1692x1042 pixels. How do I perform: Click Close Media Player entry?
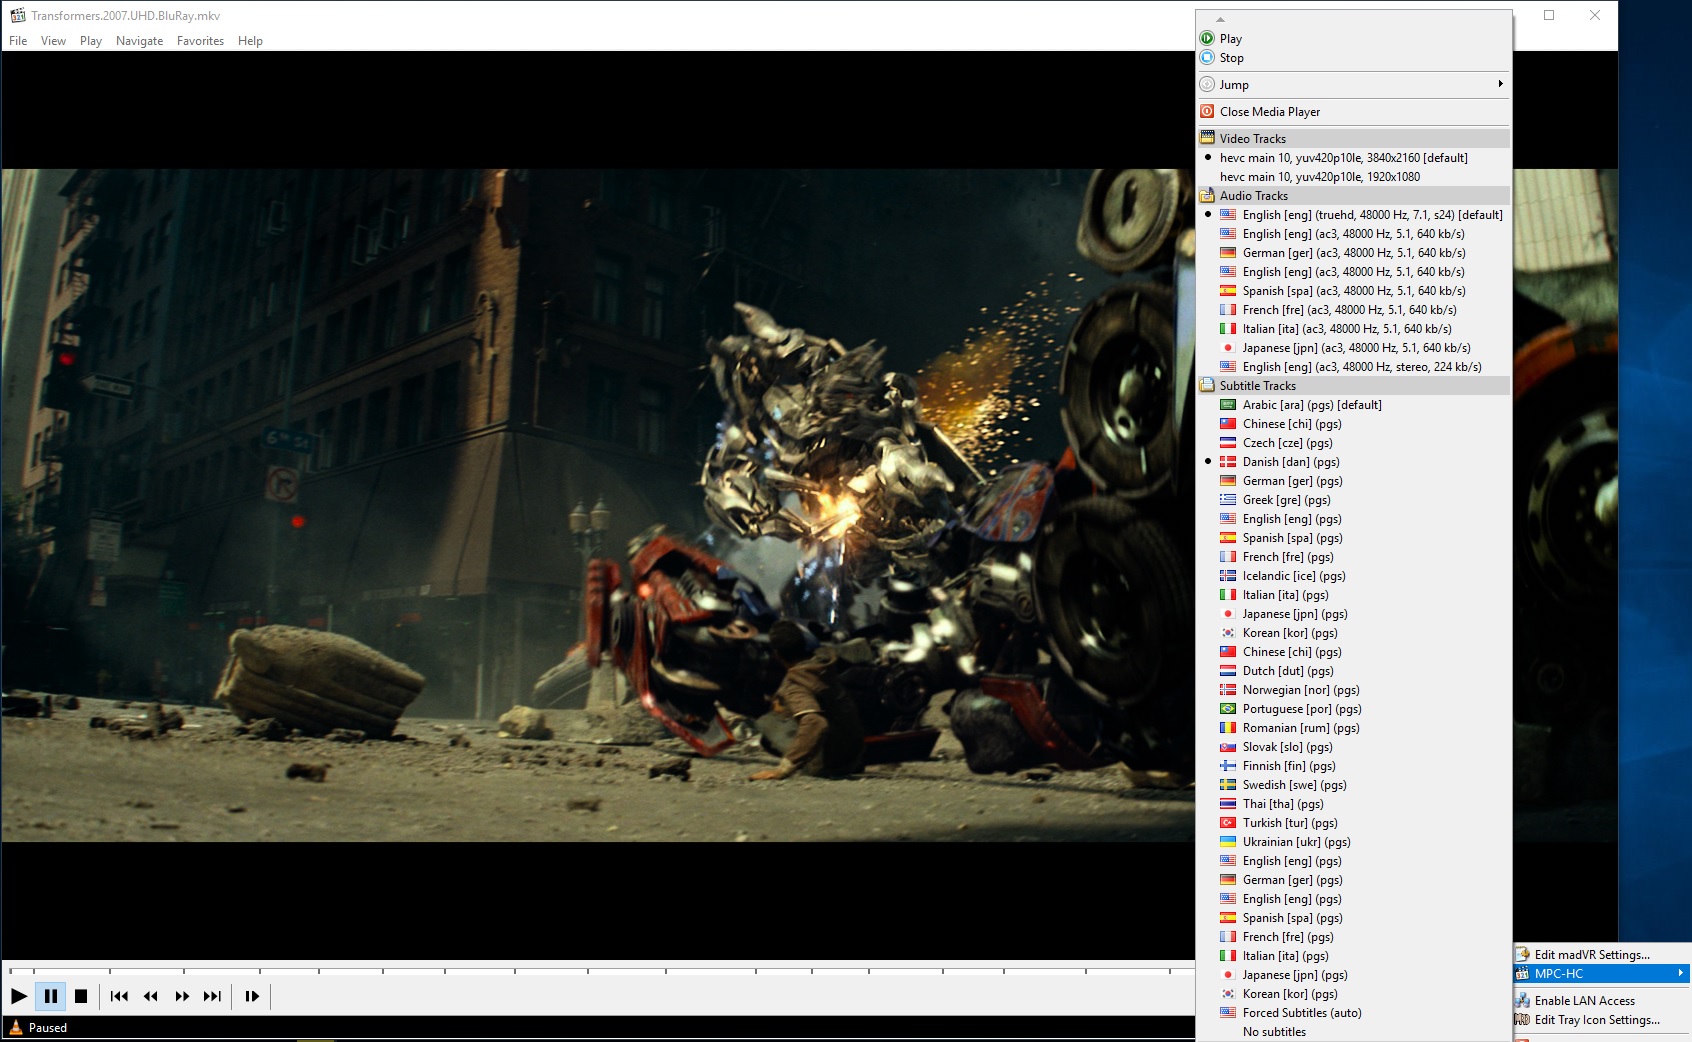pos(1354,112)
